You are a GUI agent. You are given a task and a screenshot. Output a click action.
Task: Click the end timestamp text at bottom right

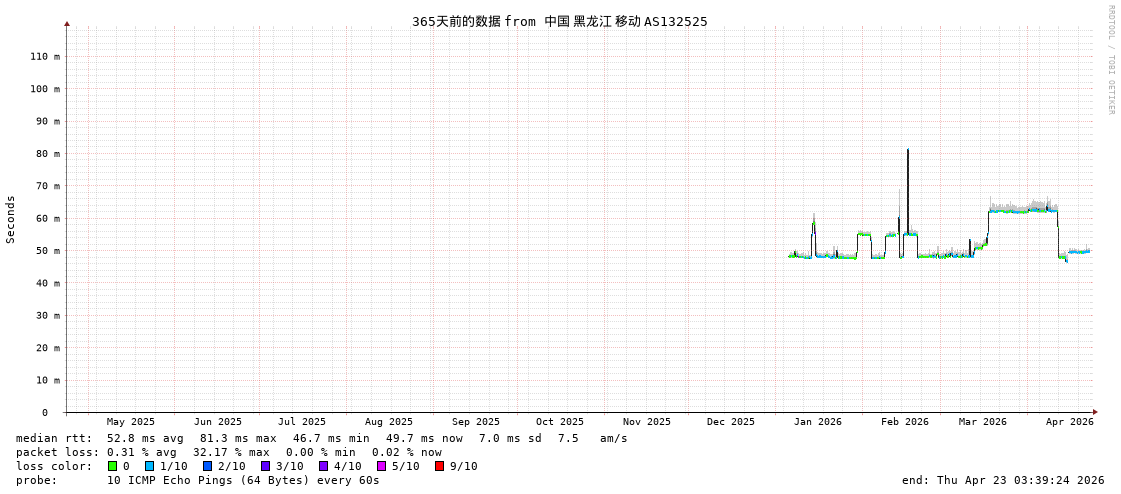[1002, 480]
